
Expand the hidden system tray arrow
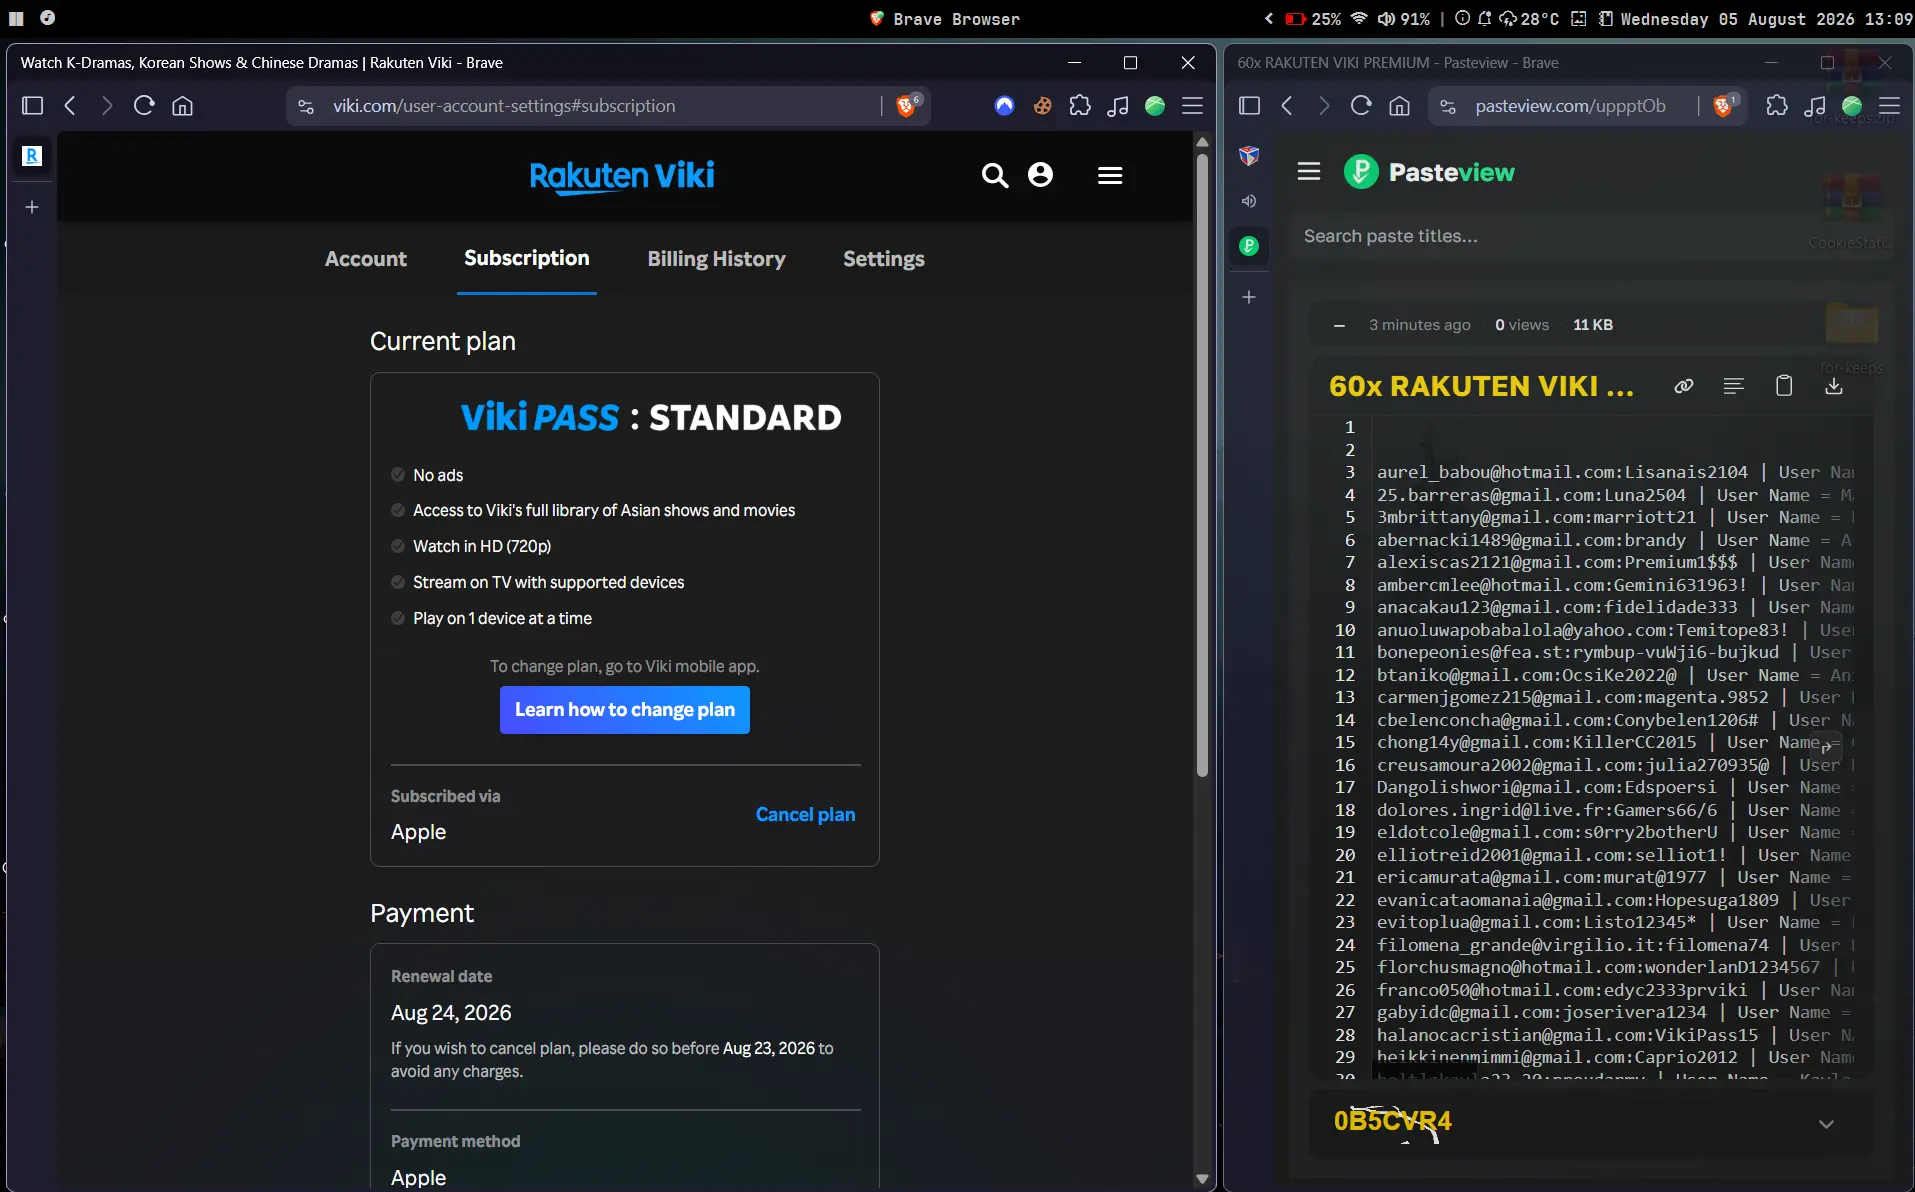tap(1269, 19)
